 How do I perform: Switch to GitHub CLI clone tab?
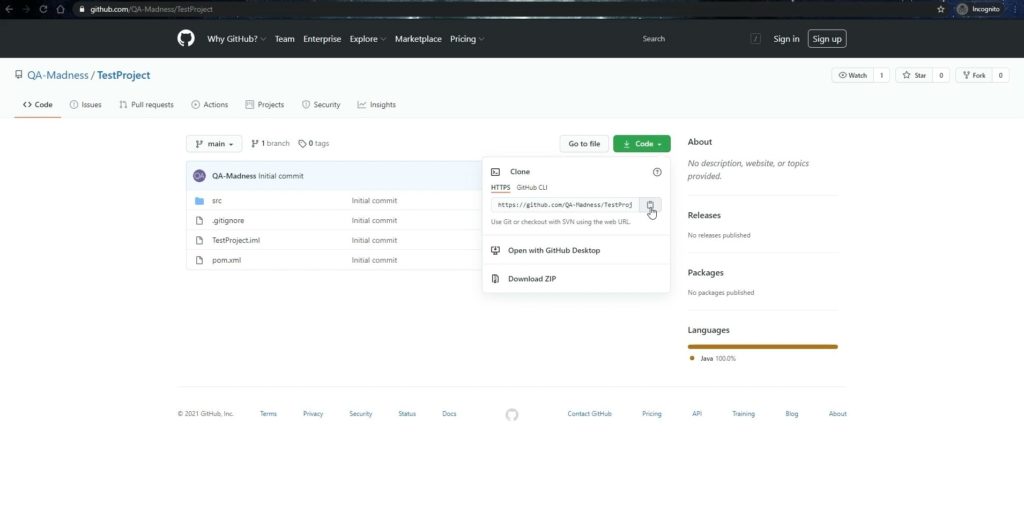pos(532,187)
